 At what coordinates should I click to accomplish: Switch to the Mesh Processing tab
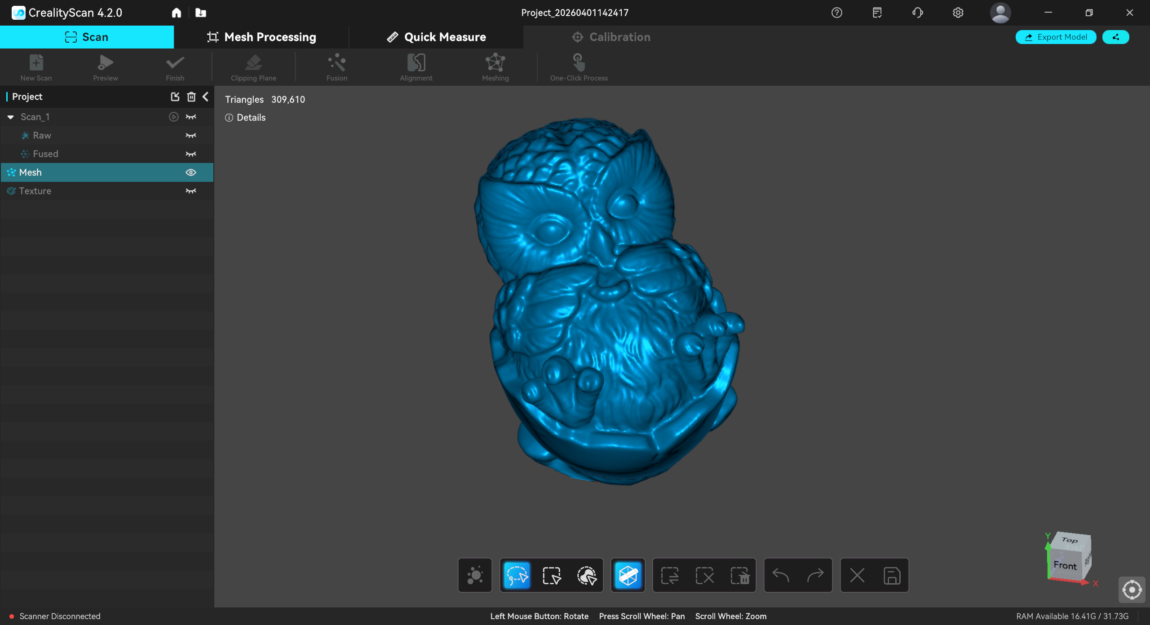[x=261, y=37]
